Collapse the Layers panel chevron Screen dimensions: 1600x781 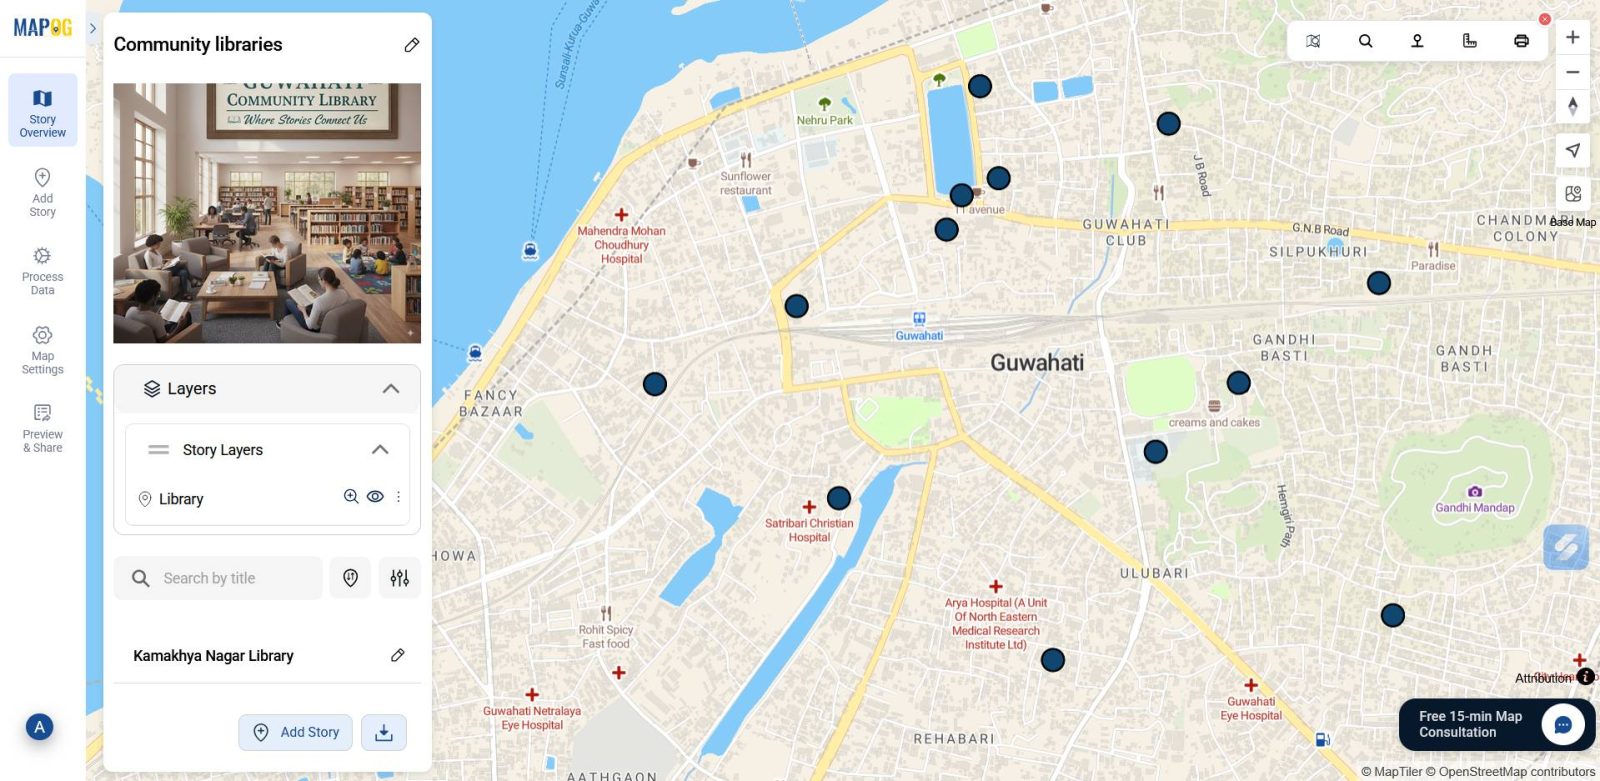[x=391, y=389]
